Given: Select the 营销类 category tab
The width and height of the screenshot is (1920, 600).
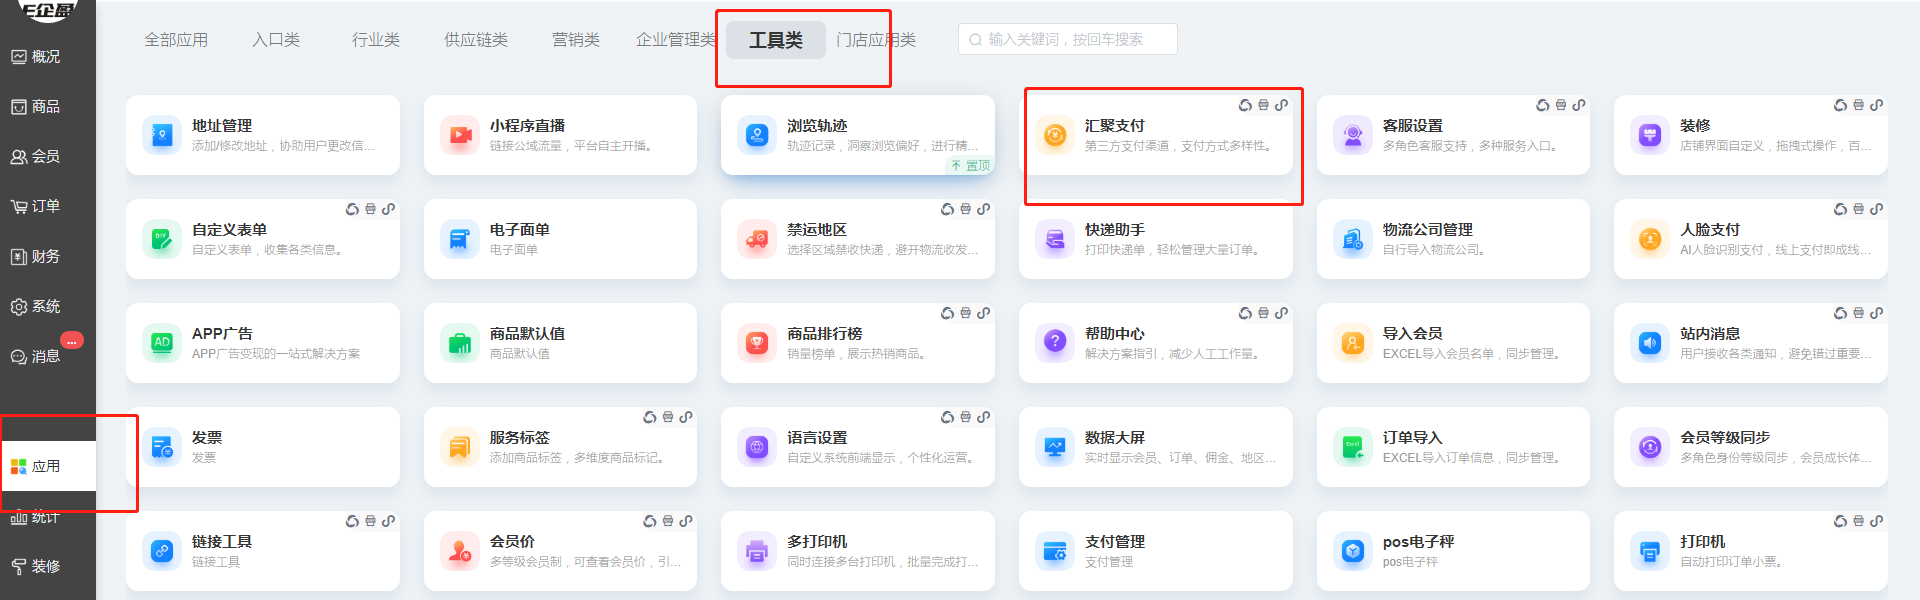Looking at the screenshot, I should [576, 40].
